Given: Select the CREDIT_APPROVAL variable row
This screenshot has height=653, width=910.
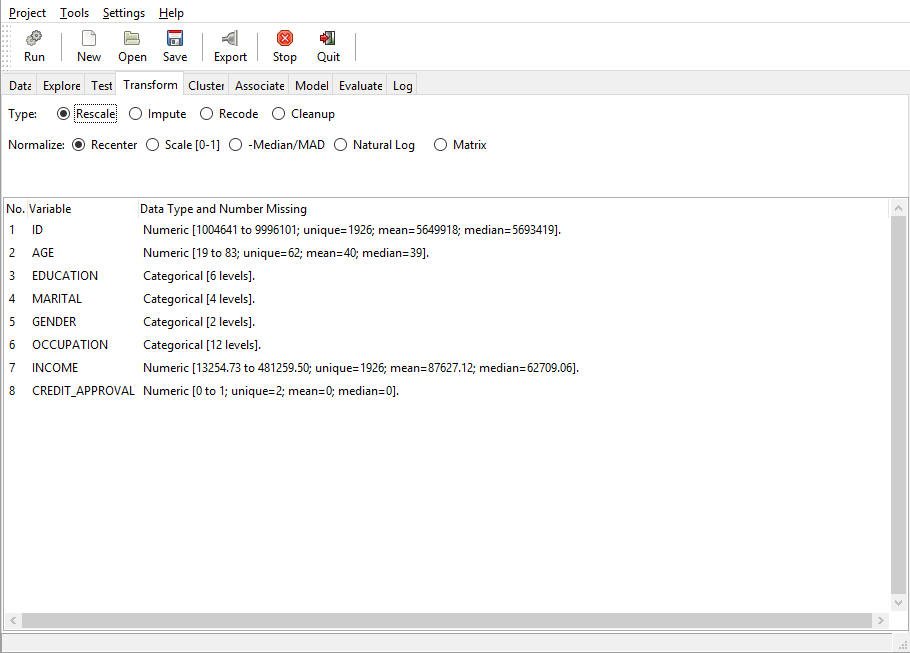Looking at the screenshot, I should tap(446, 391).
